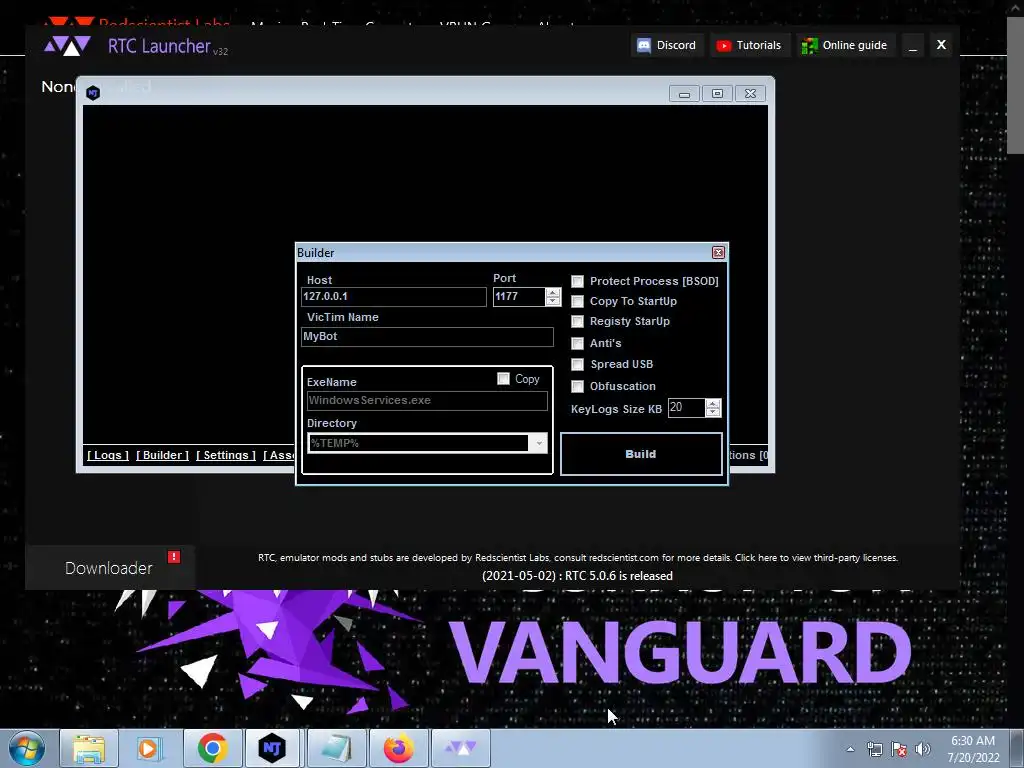Close the Builder dialog

[x=718, y=252]
